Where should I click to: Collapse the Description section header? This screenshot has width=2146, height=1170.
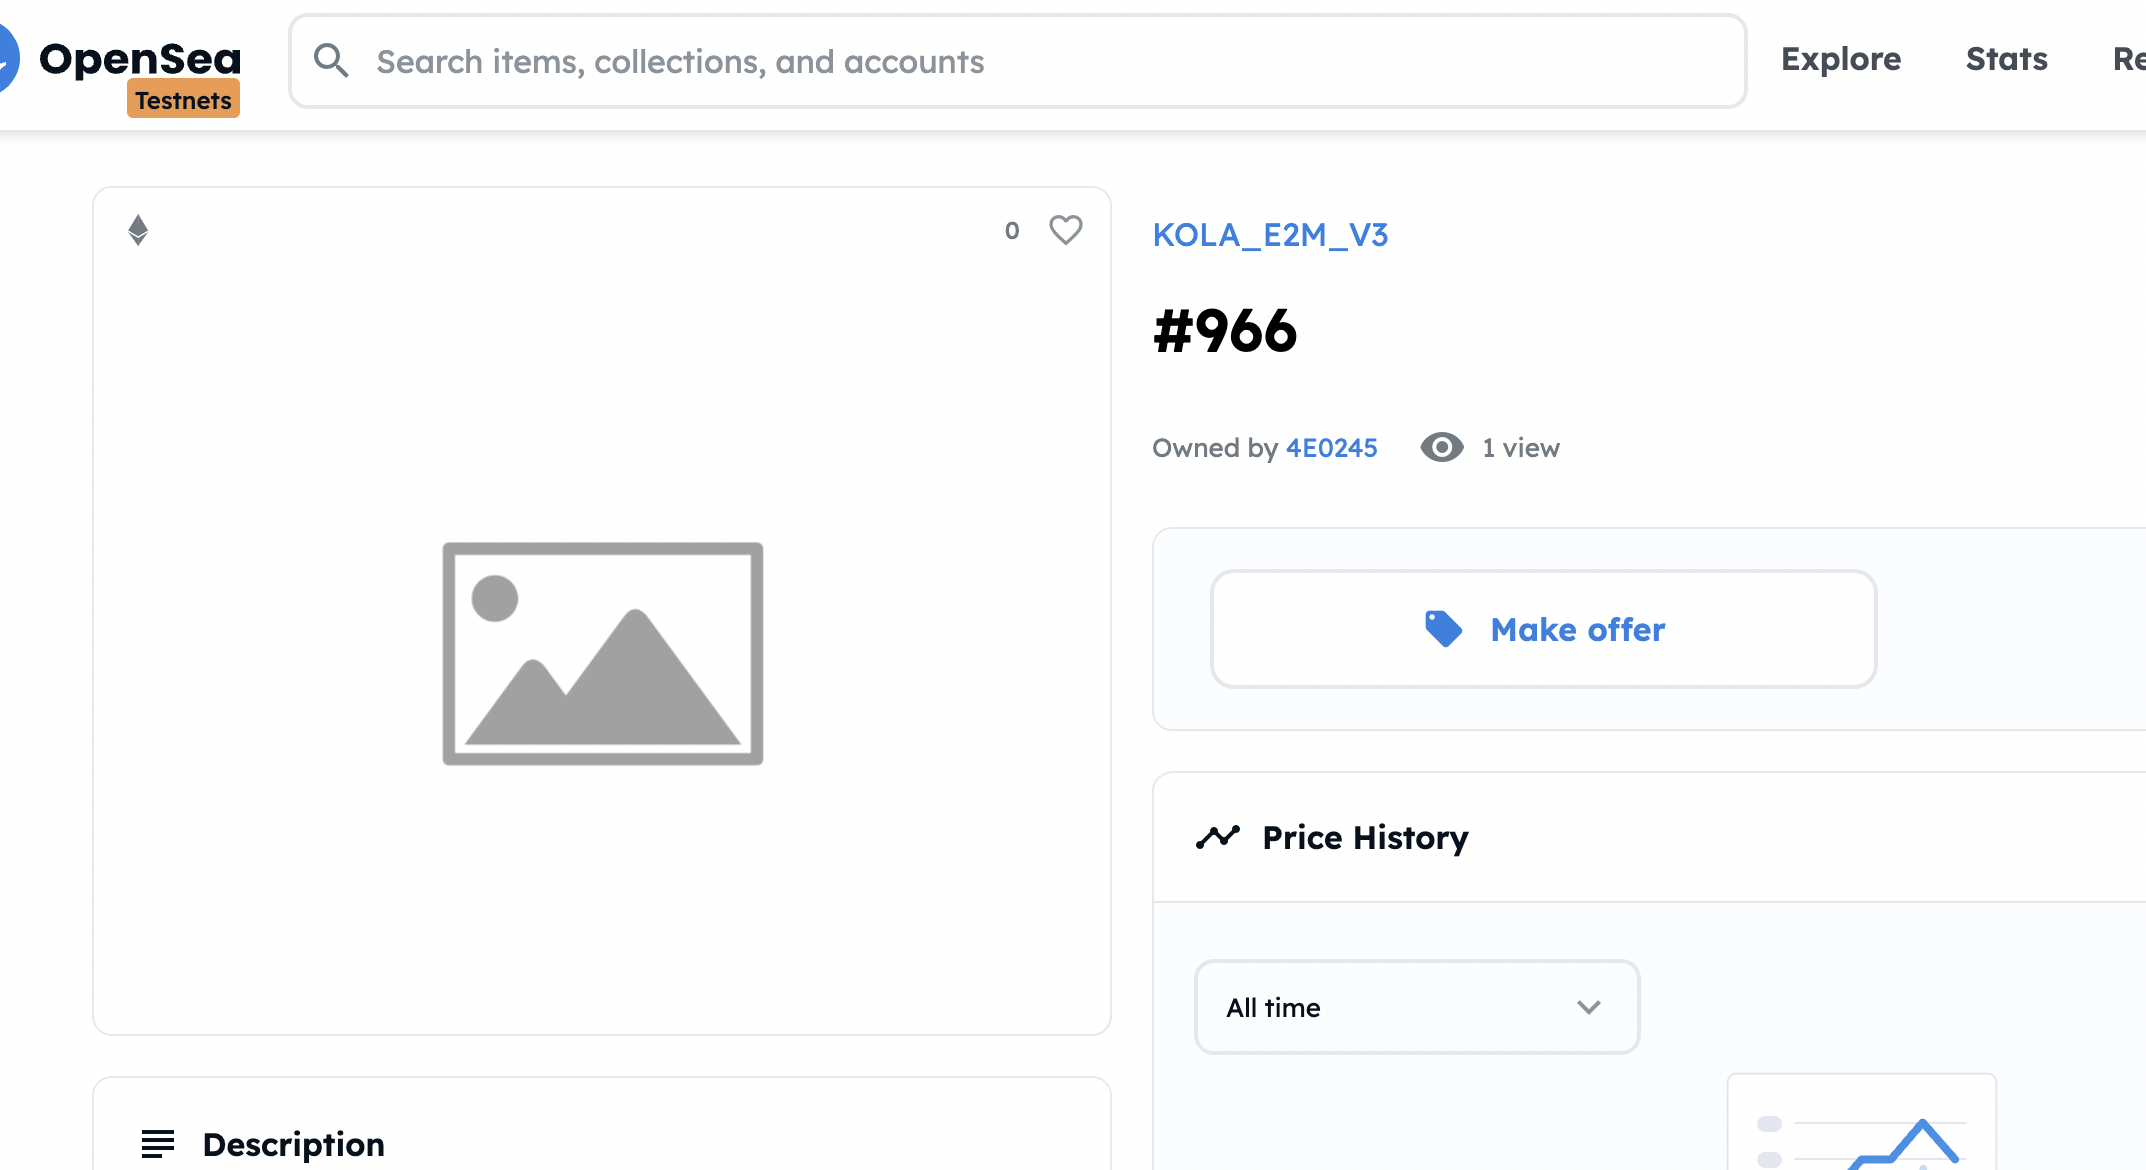602,1128
